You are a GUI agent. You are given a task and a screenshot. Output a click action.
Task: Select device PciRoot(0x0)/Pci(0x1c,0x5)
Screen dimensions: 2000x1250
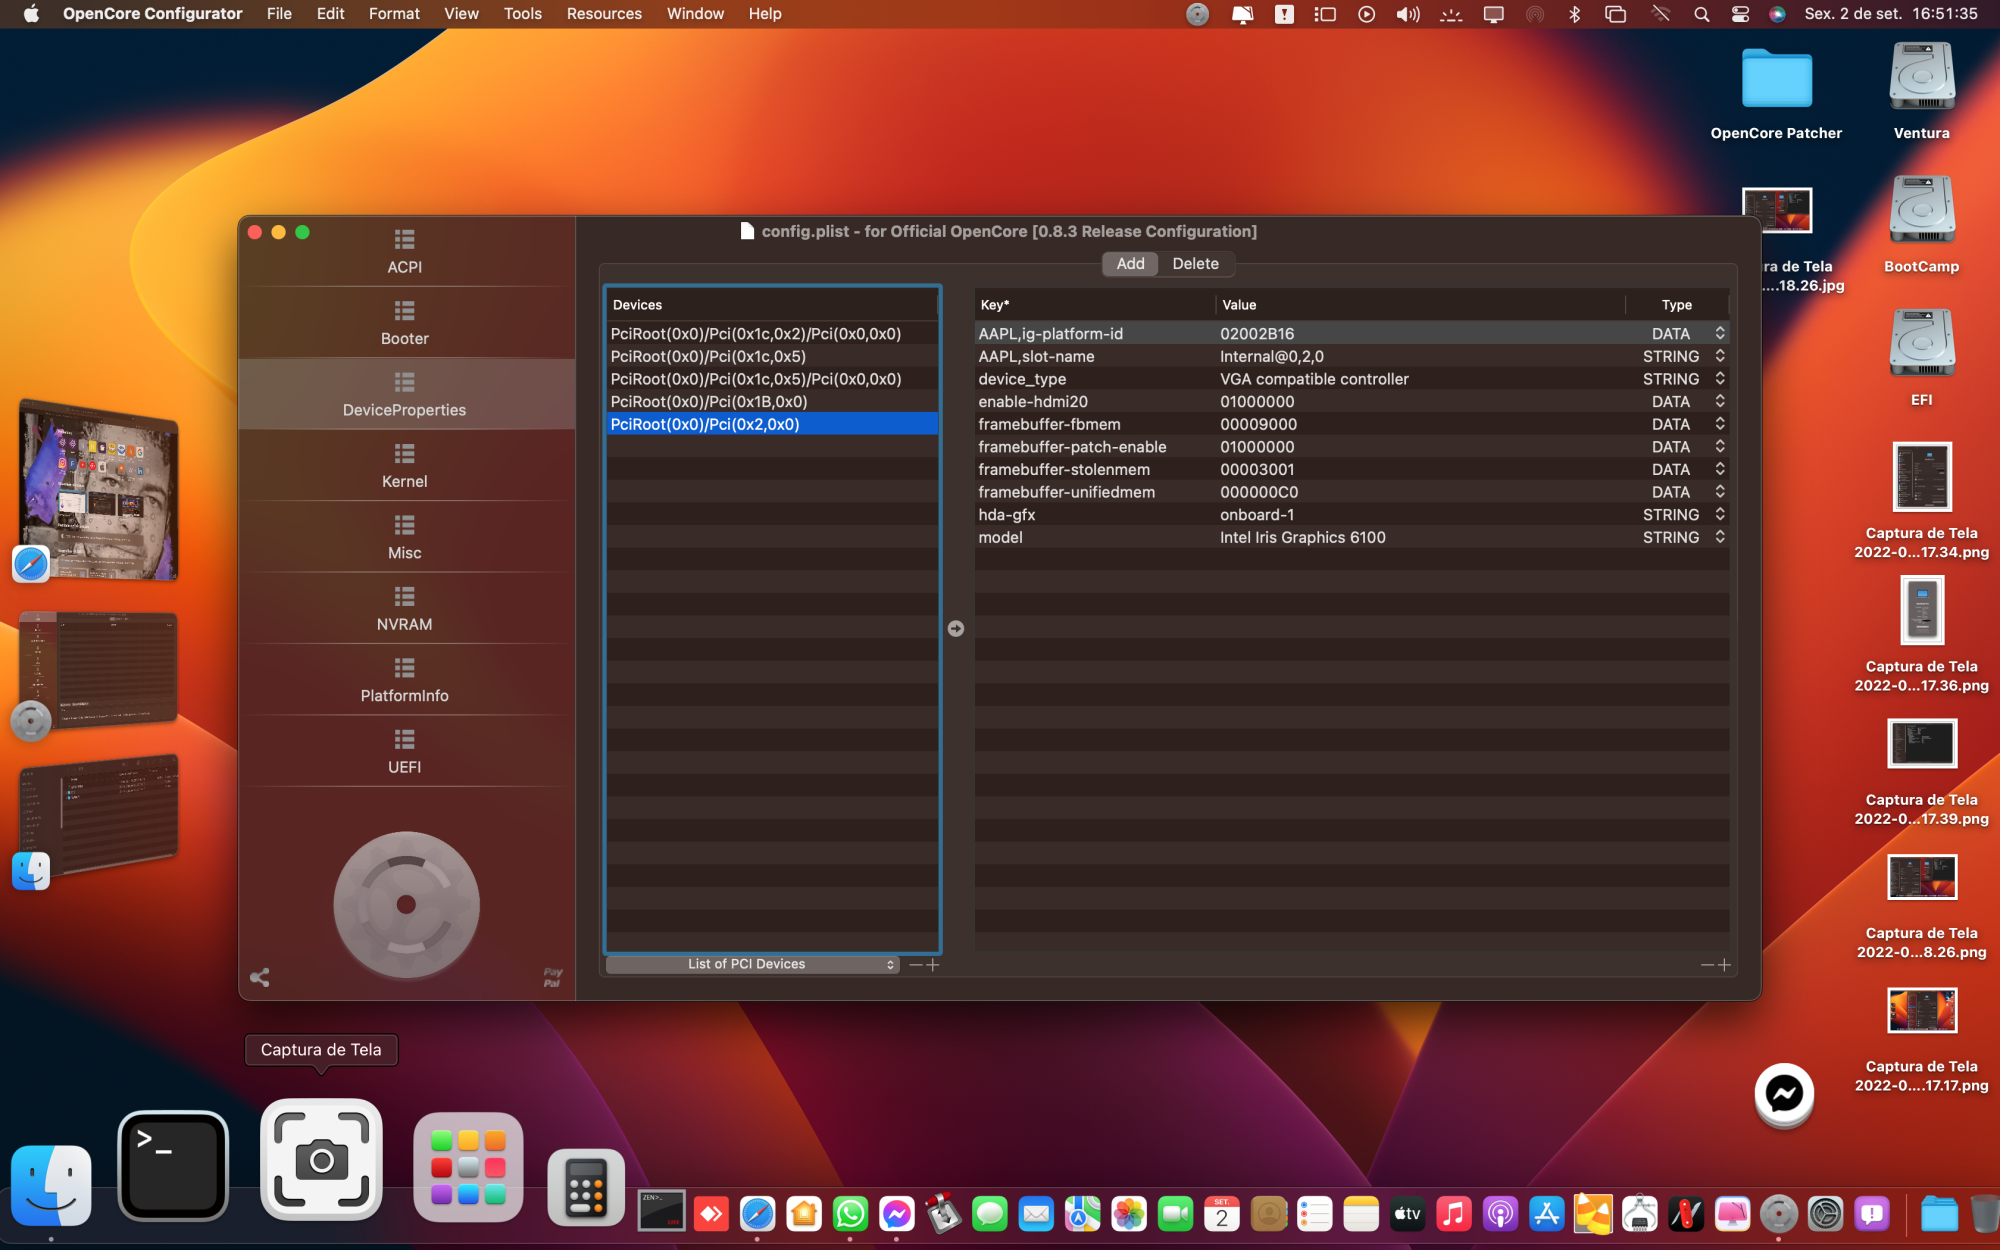point(772,356)
